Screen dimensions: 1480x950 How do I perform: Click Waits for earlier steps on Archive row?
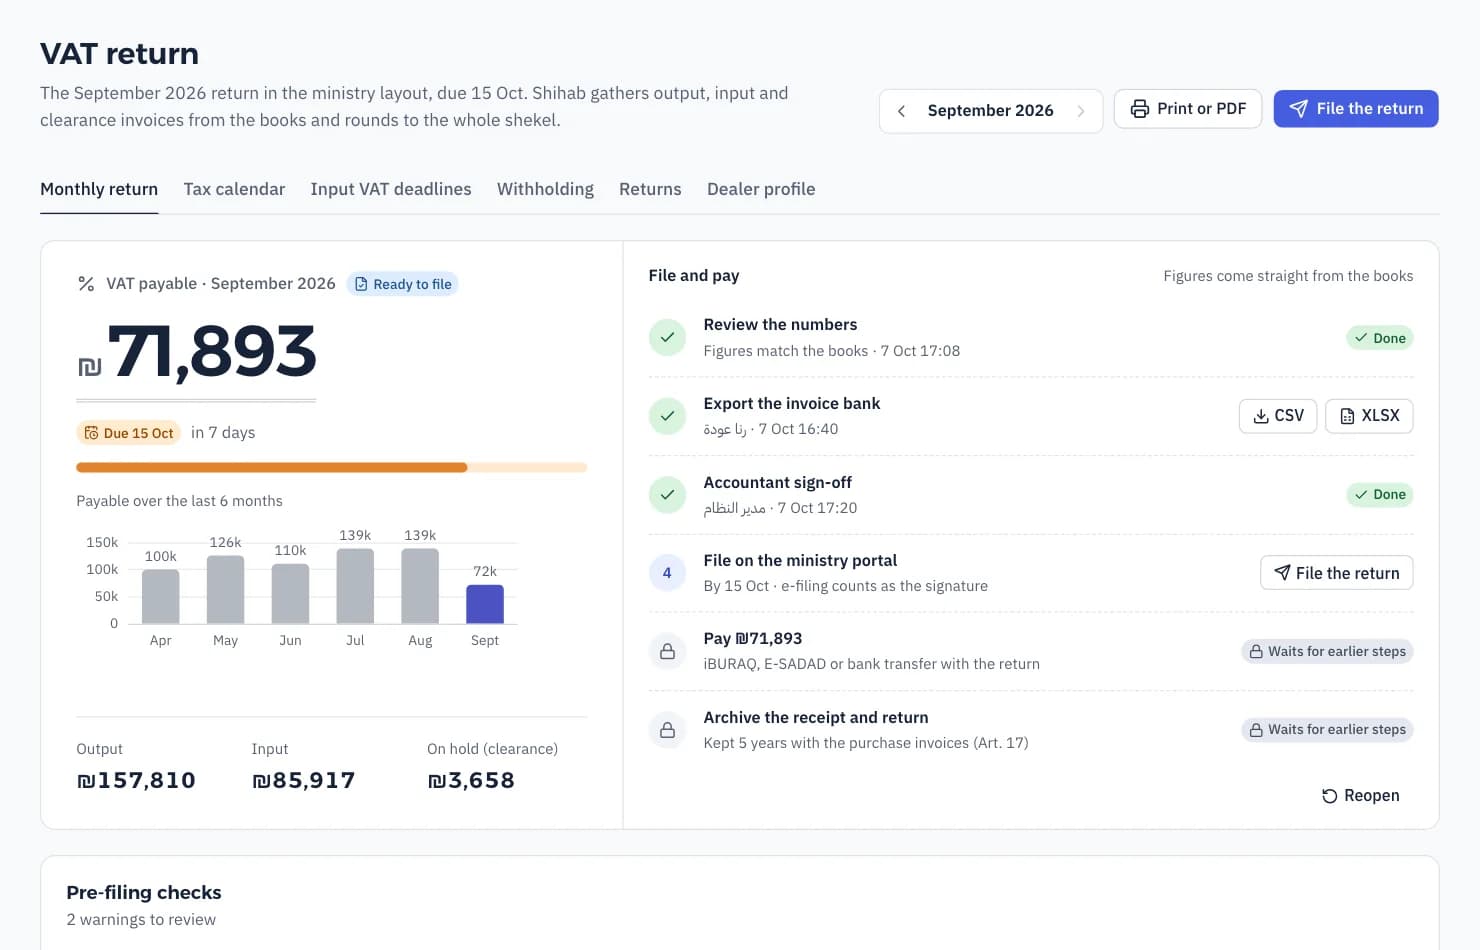point(1327,730)
